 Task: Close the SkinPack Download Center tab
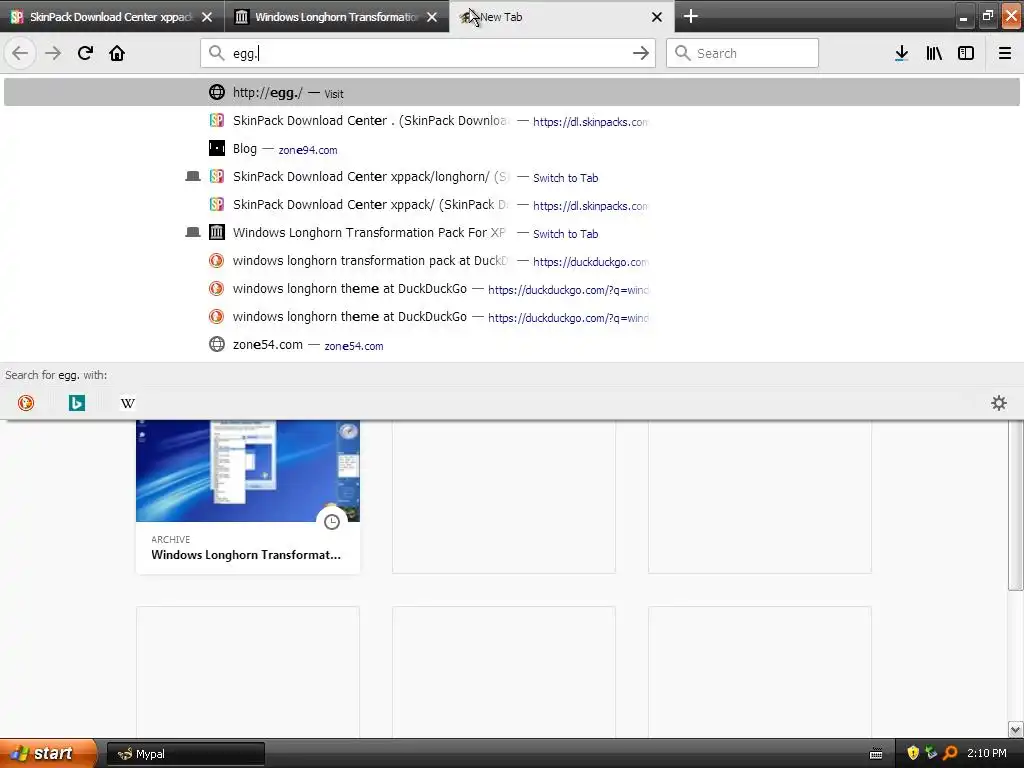coord(207,17)
